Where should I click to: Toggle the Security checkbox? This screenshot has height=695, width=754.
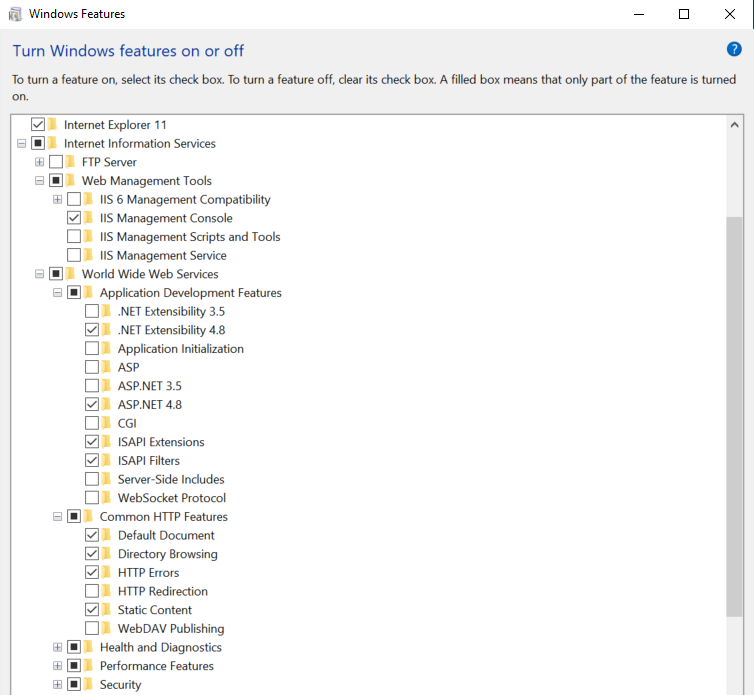(74, 684)
